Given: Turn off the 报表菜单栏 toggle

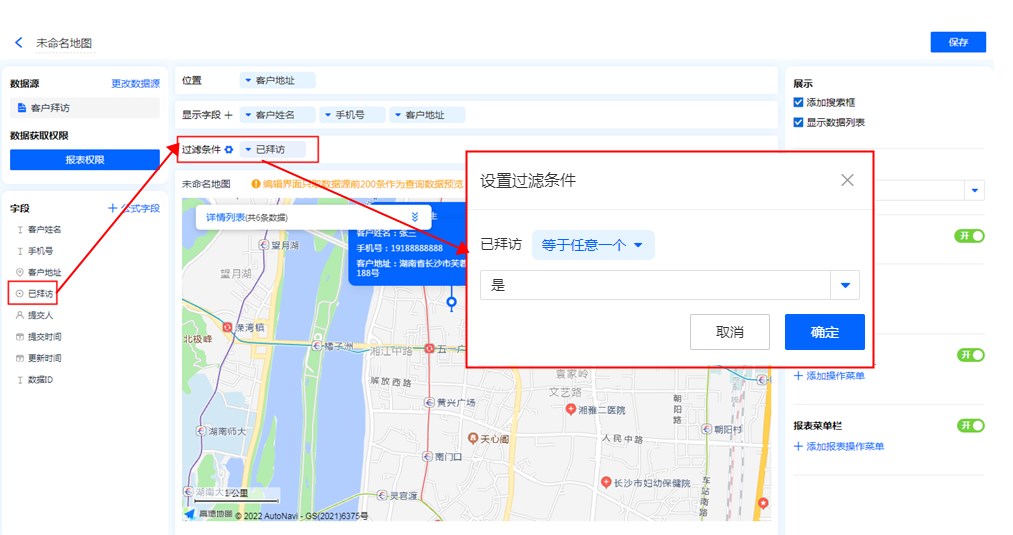Looking at the screenshot, I should pos(970,425).
